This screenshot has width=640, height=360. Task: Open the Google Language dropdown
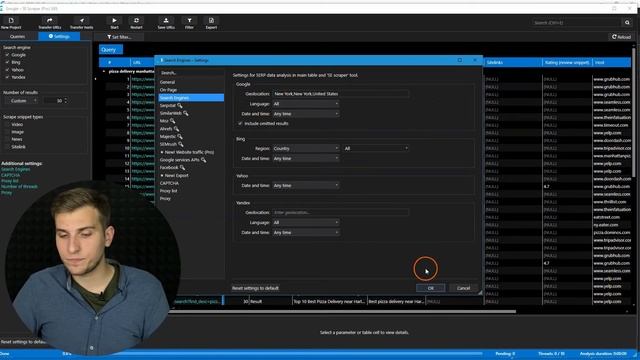(x=306, y=104)
